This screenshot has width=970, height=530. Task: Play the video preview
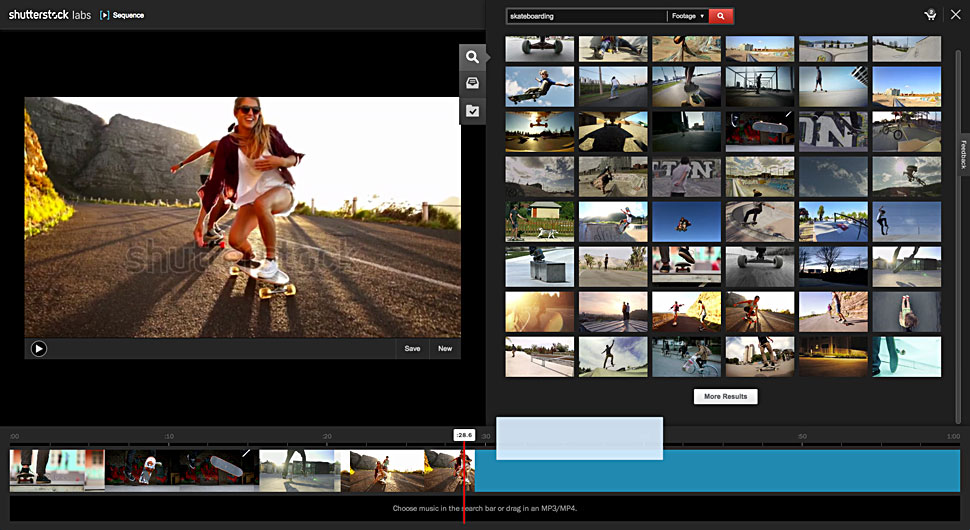pos(38,349)
